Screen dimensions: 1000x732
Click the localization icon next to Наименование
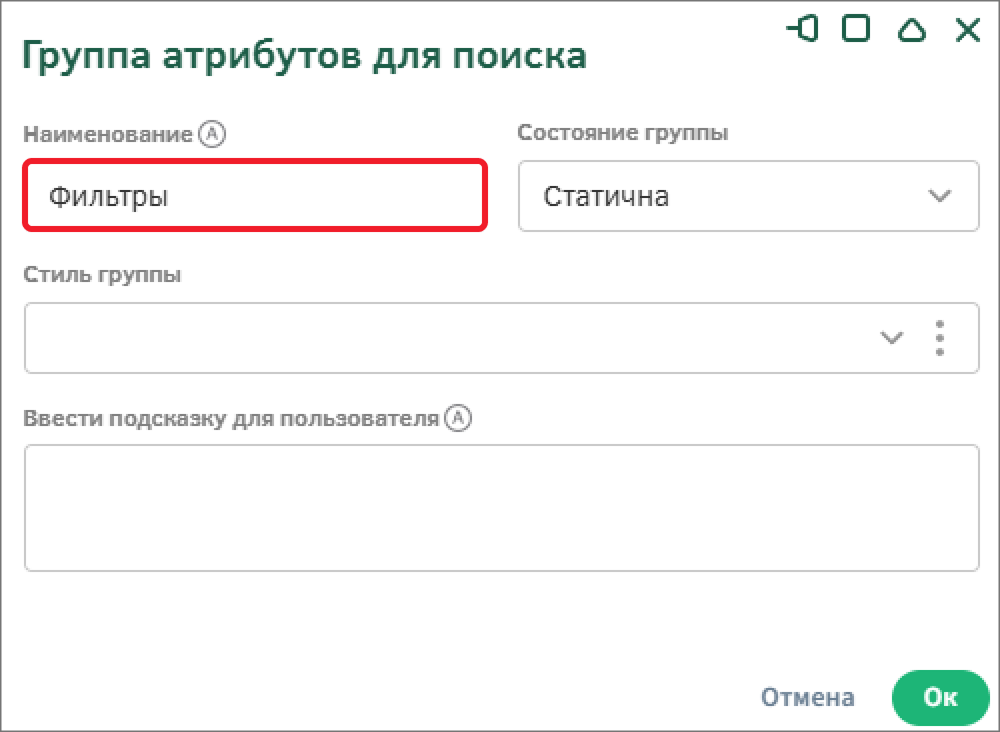212,134
